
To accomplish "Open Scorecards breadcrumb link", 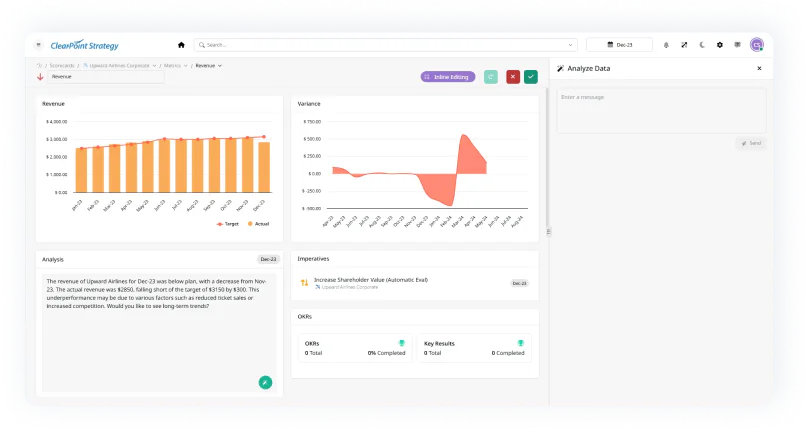I will point(62,66).
